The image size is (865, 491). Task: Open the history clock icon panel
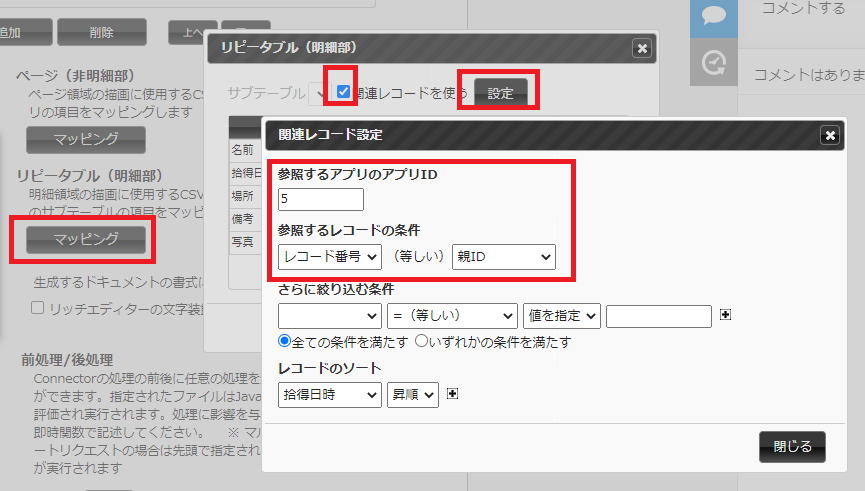tap(713, 63)
